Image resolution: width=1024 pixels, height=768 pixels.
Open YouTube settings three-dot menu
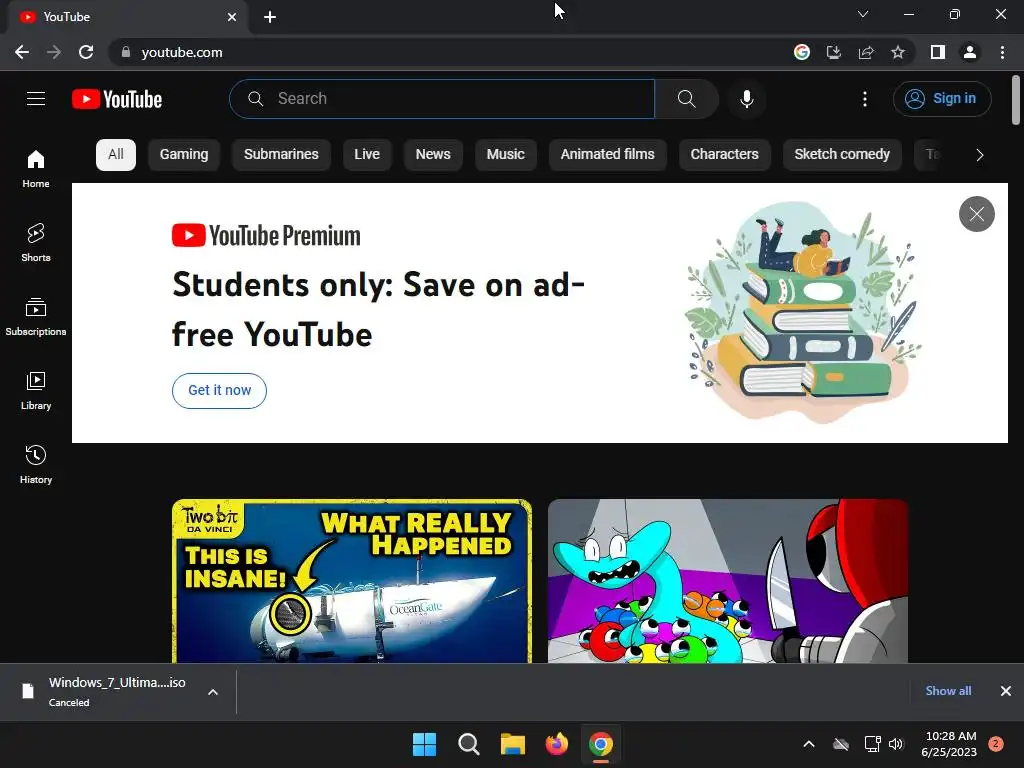865,99
